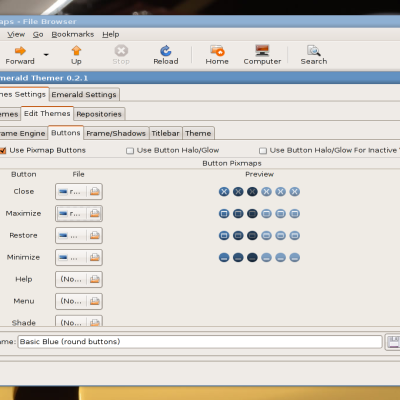The height and width of the screenshot is (400, 400).
Task: Click the first Close preview pixmap
Action: coord(224,192)
